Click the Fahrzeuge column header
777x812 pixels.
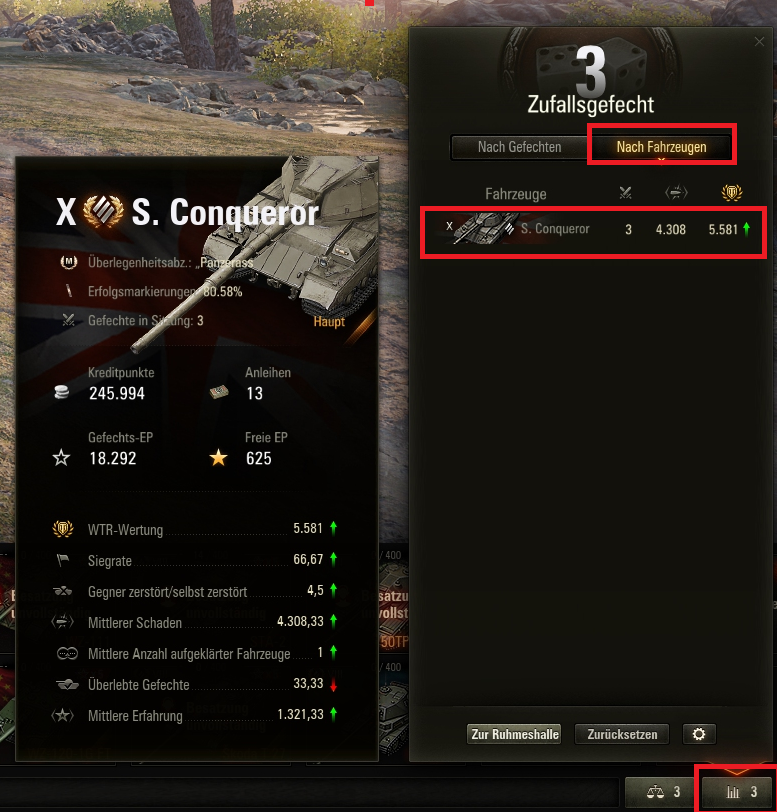[515, 194]
